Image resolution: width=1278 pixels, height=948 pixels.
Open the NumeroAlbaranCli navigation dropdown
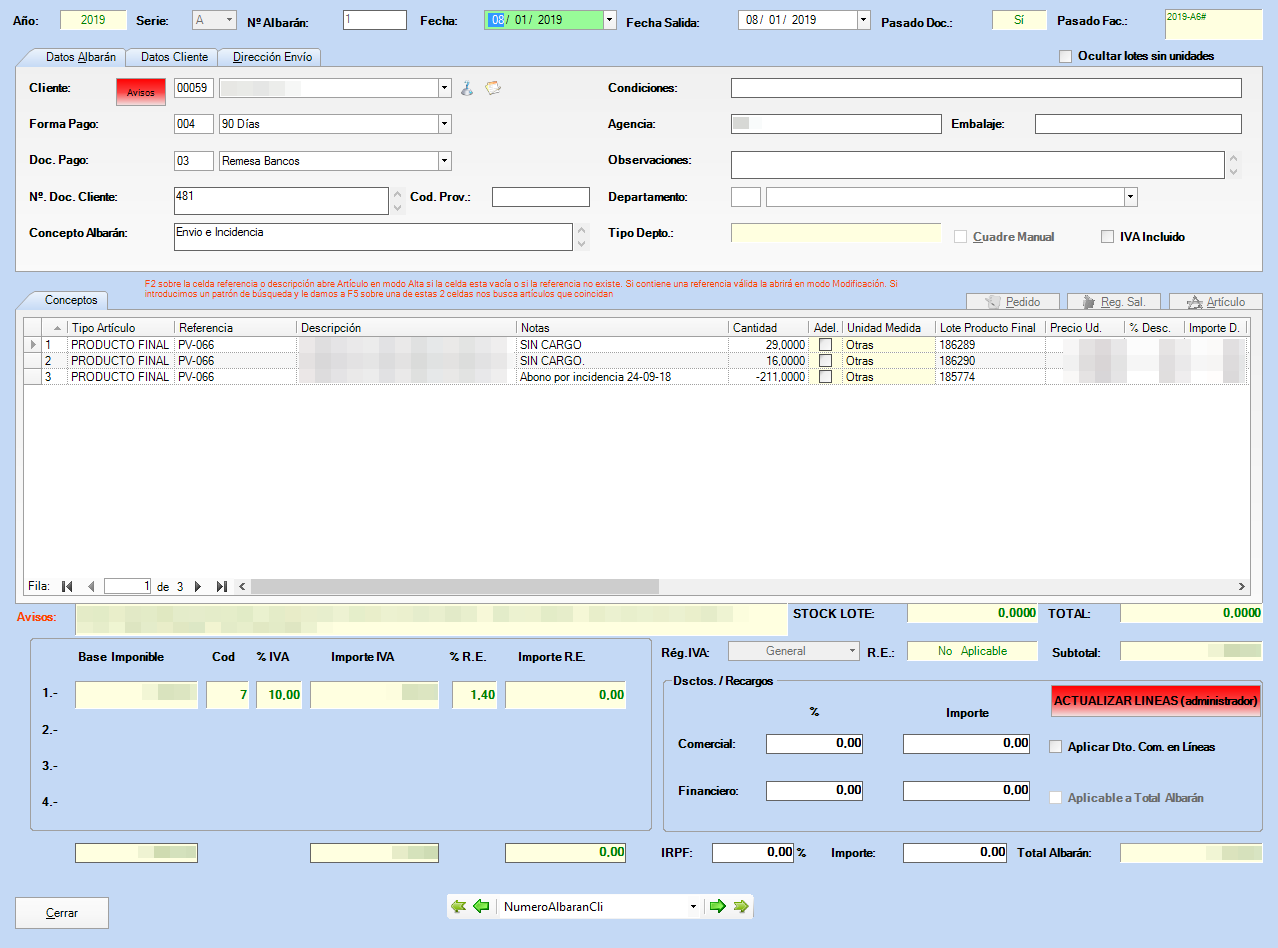pyautogui.click(x=693, y=907)
